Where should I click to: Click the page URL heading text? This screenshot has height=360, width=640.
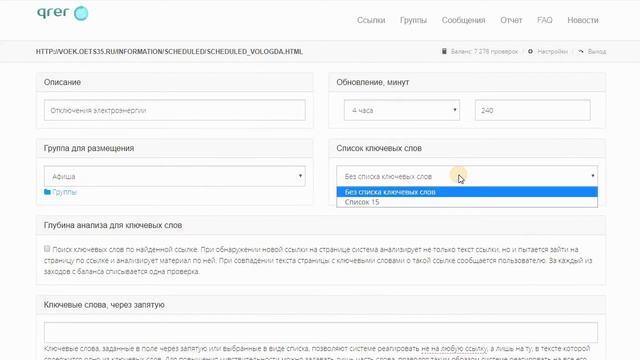[x=169, y=52]
